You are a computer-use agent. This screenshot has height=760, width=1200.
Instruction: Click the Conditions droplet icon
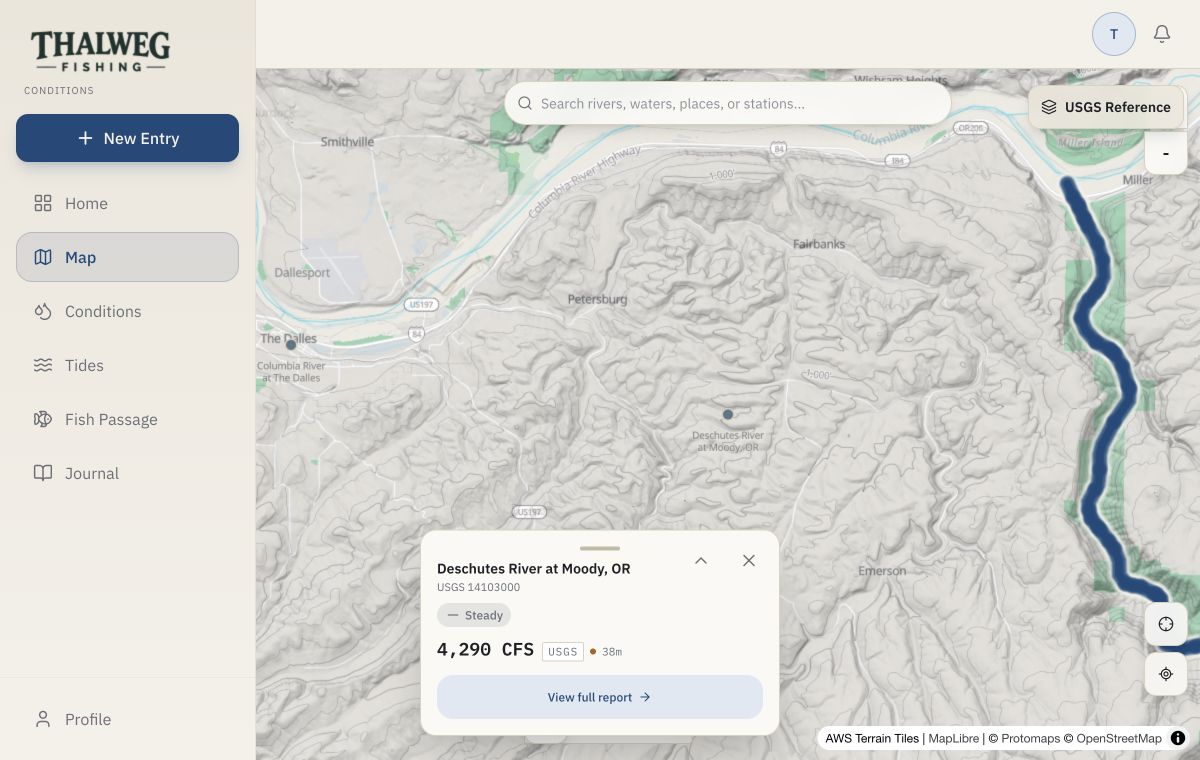(43, 311)
